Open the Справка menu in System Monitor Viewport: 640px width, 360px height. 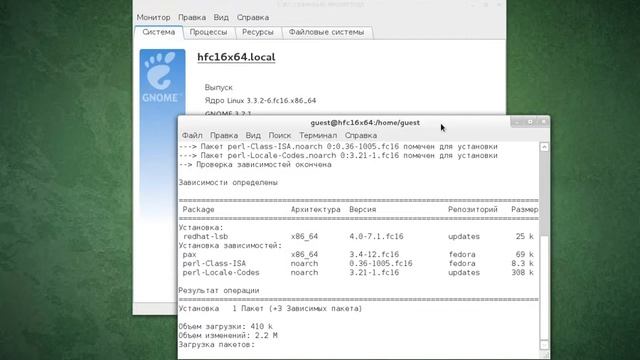(253, 18)
